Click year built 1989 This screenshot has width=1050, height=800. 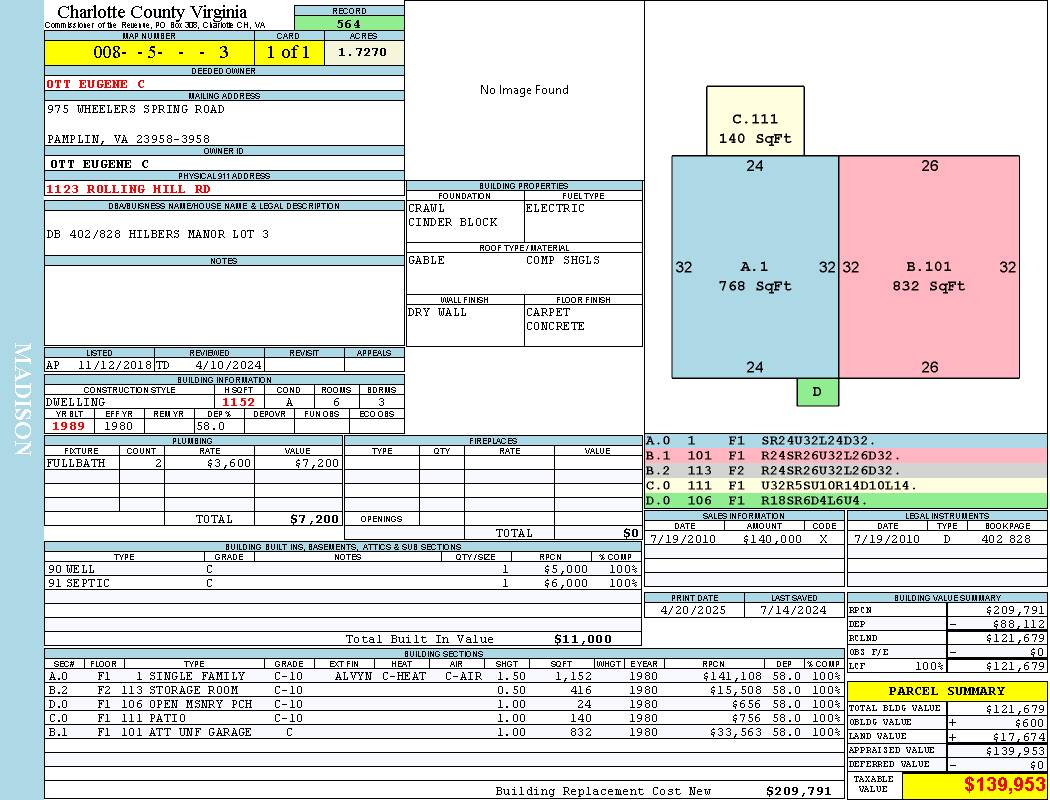tap(69, 426)
